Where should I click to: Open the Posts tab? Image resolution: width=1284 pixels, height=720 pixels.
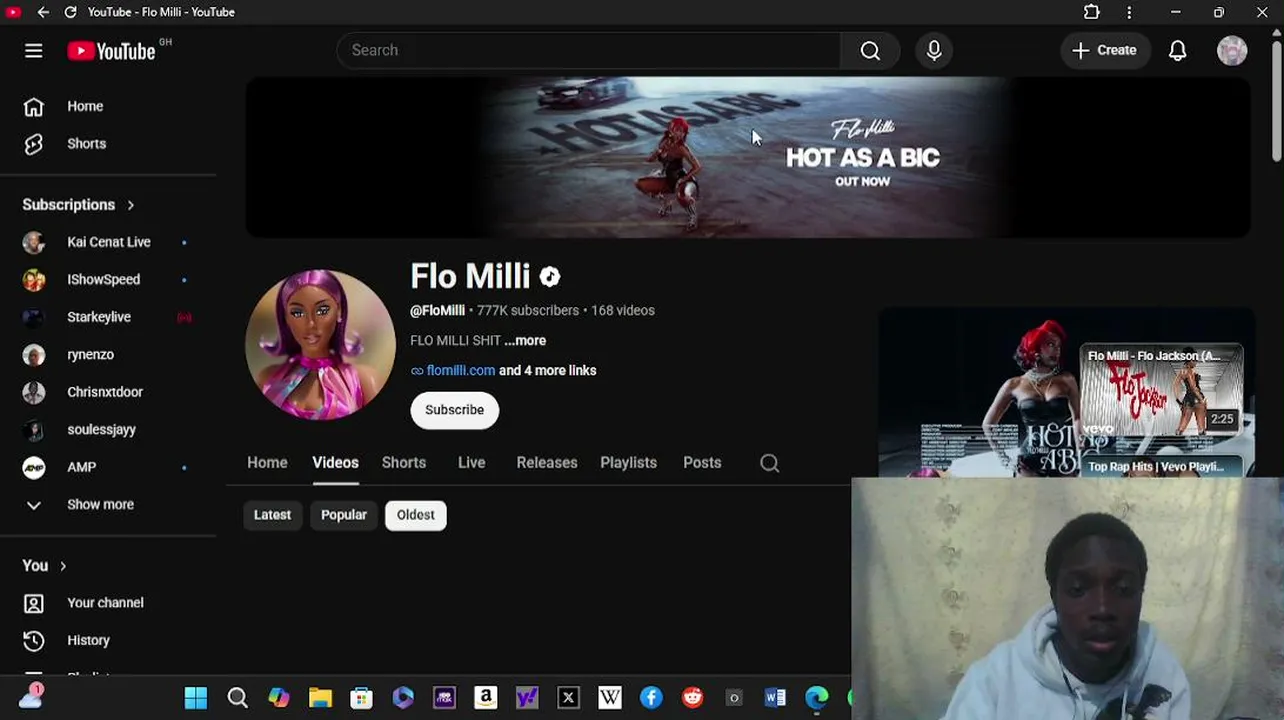pyautogui.click(x=702, y=463)
